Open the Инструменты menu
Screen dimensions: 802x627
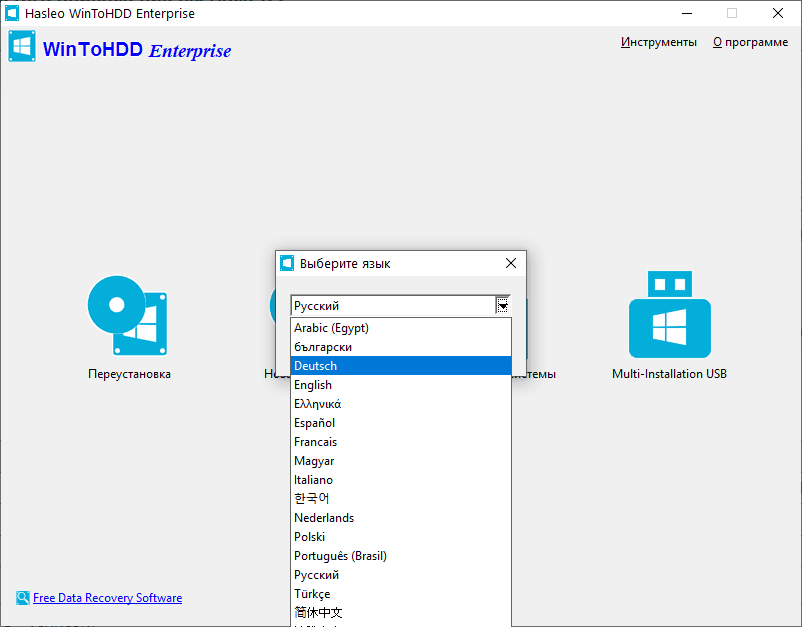(x=659, y=42)
